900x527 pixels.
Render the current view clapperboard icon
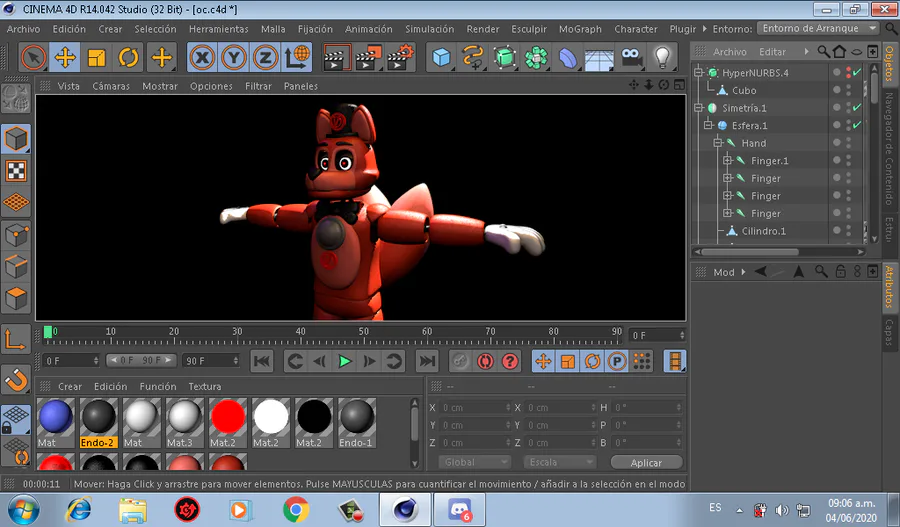[x=337, y=57]
